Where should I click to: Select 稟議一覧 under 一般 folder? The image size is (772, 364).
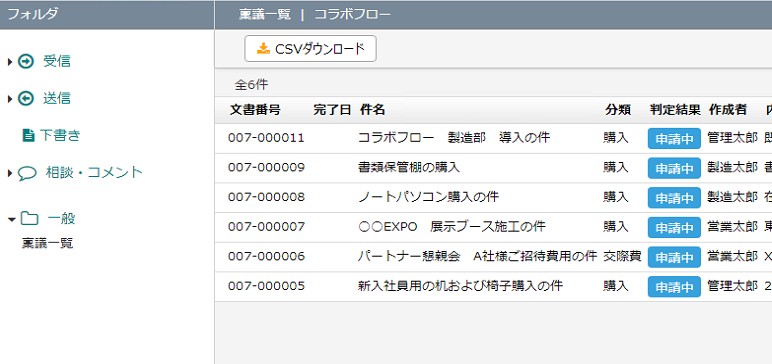48,243
